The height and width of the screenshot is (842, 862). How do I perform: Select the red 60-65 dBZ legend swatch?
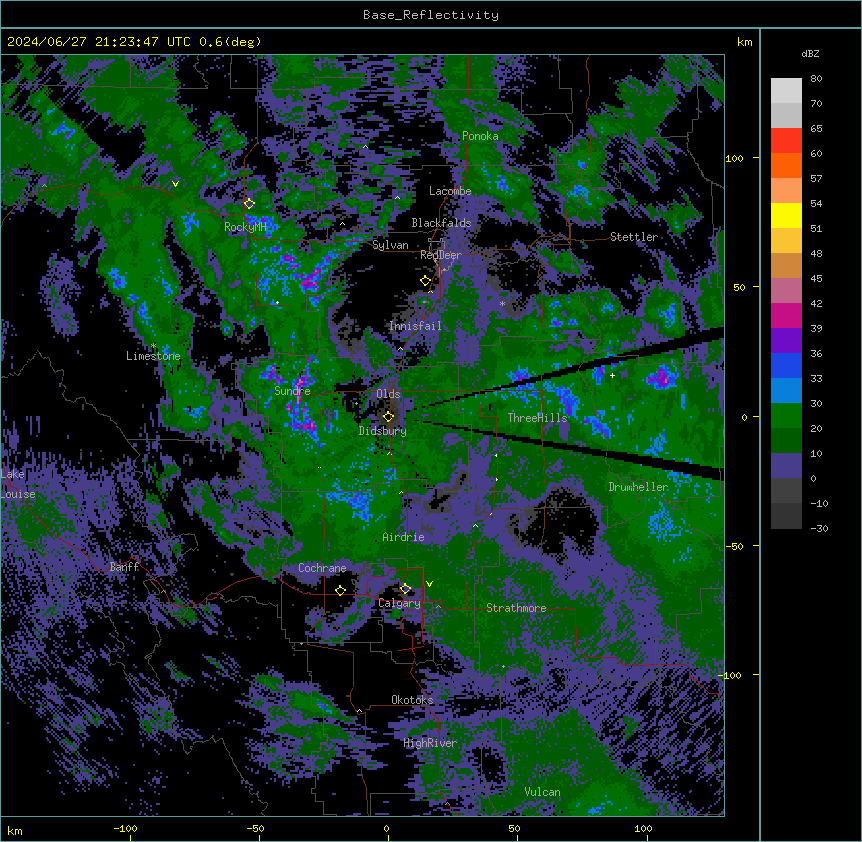pyautogui.click(x=786, y=141)
